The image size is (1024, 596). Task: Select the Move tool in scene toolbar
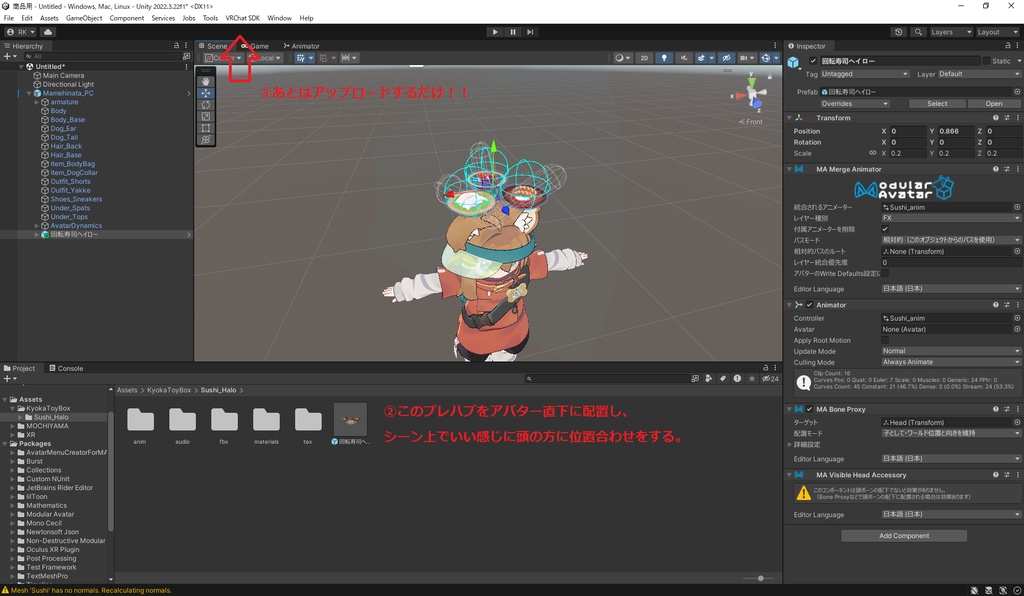206,93
